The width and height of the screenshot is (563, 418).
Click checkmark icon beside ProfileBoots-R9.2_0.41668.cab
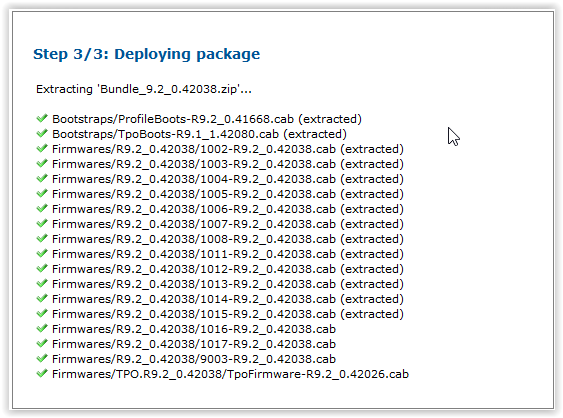[x=42, y=118]
